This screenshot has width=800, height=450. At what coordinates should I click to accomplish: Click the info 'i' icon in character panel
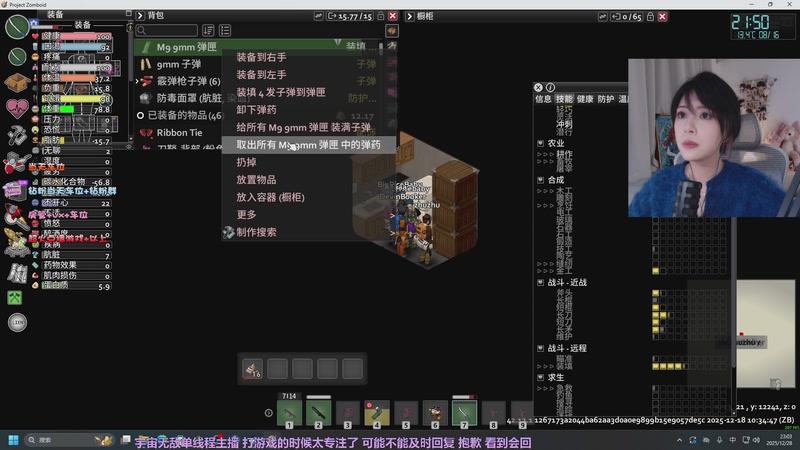pos(550,87)
